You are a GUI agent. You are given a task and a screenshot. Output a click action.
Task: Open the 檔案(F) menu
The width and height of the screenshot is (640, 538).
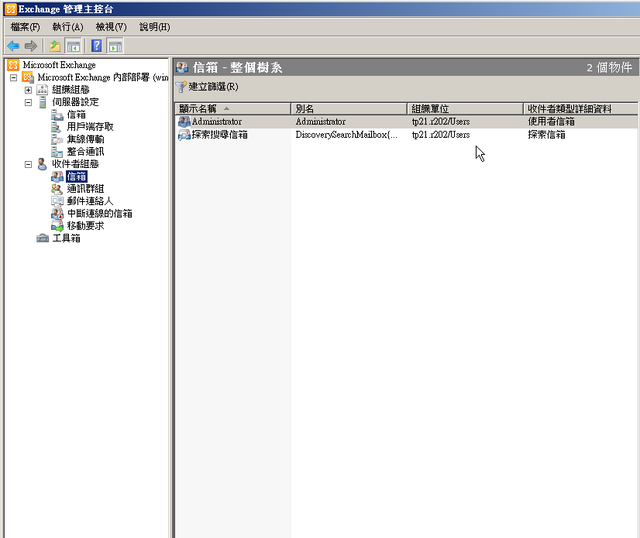25,27
